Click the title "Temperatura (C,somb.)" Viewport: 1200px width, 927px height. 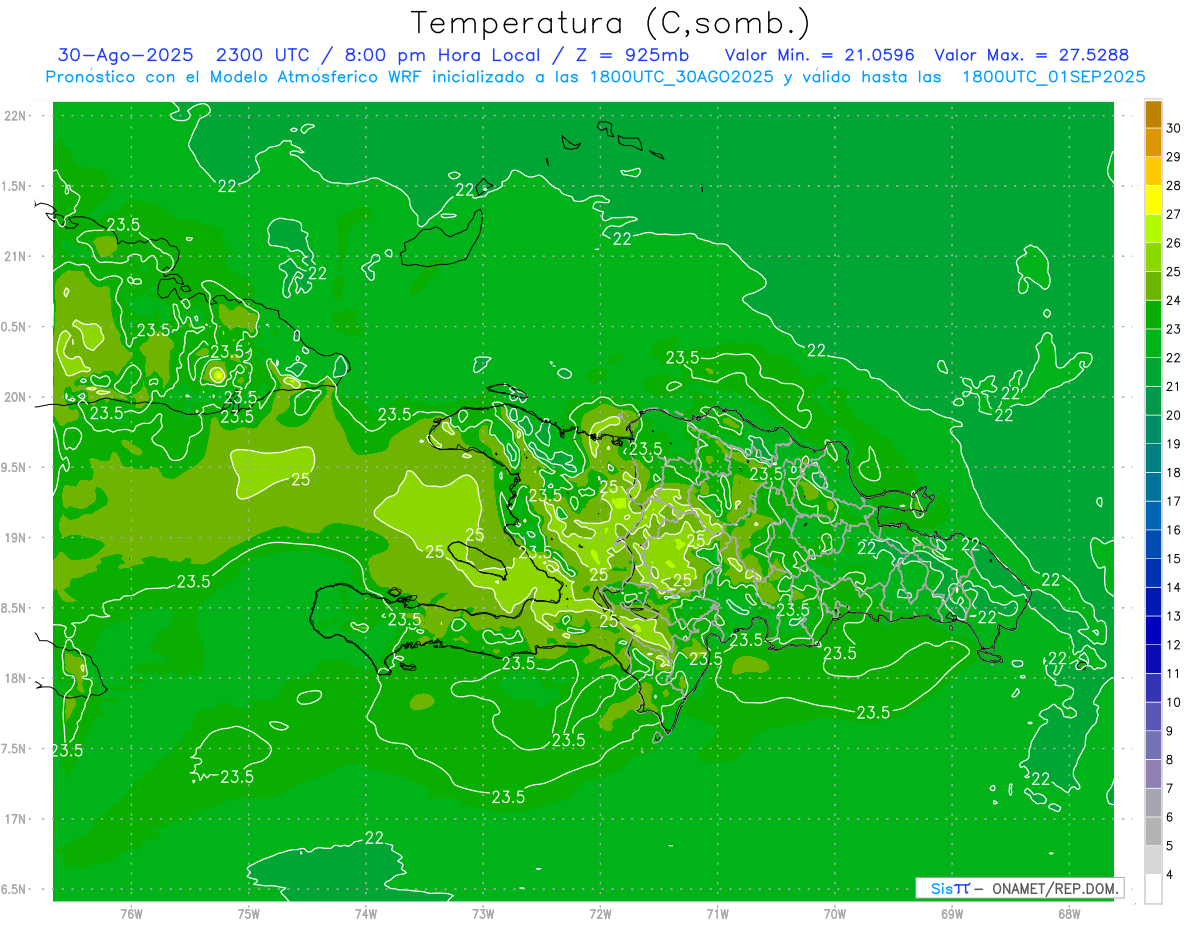pos(611,22)
